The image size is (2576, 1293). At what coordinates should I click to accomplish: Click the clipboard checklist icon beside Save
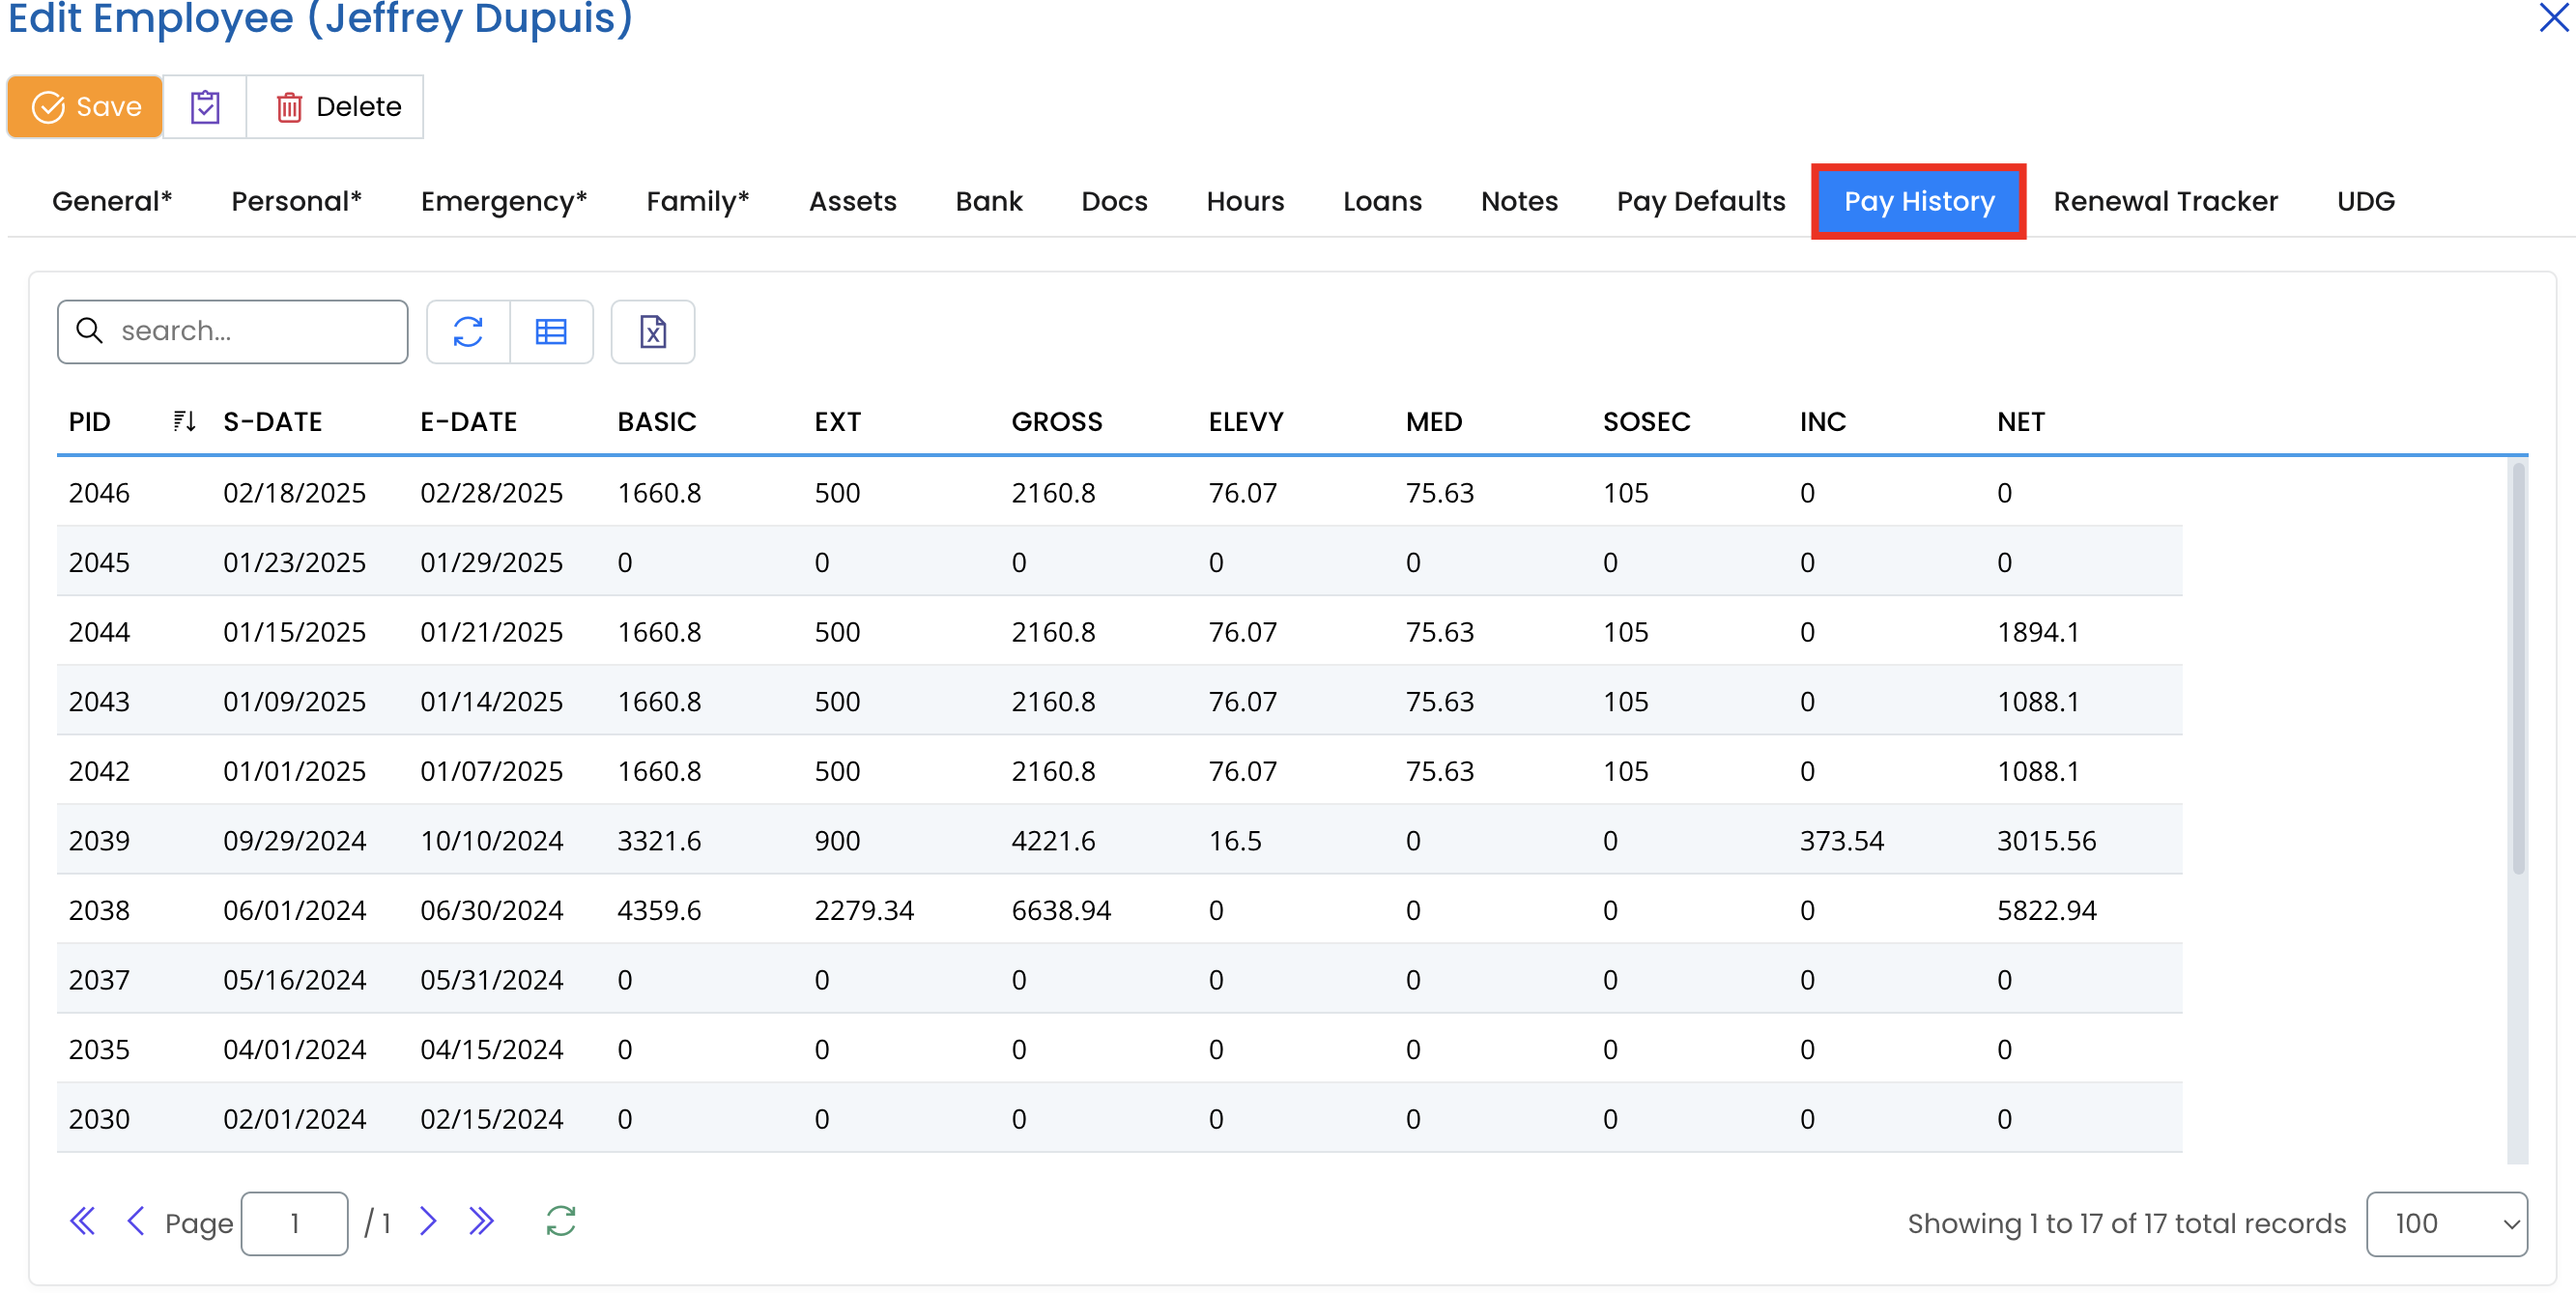pos(205,107)
